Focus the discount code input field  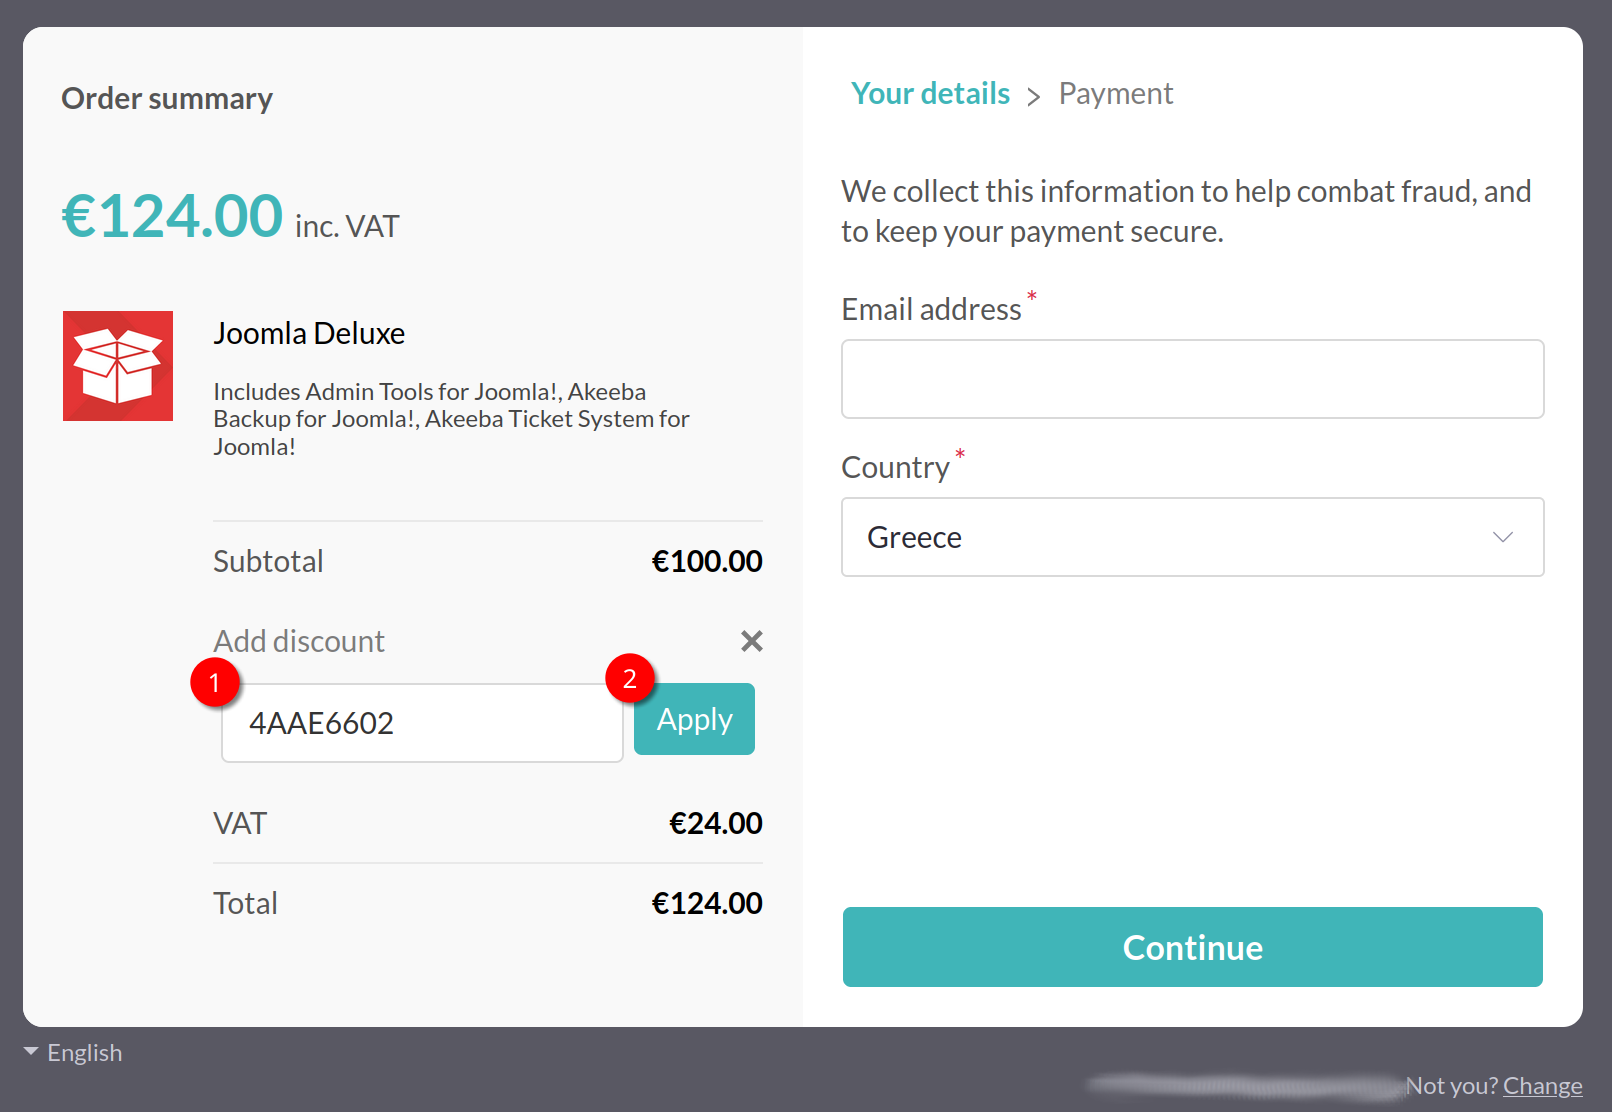coord(422,724)
